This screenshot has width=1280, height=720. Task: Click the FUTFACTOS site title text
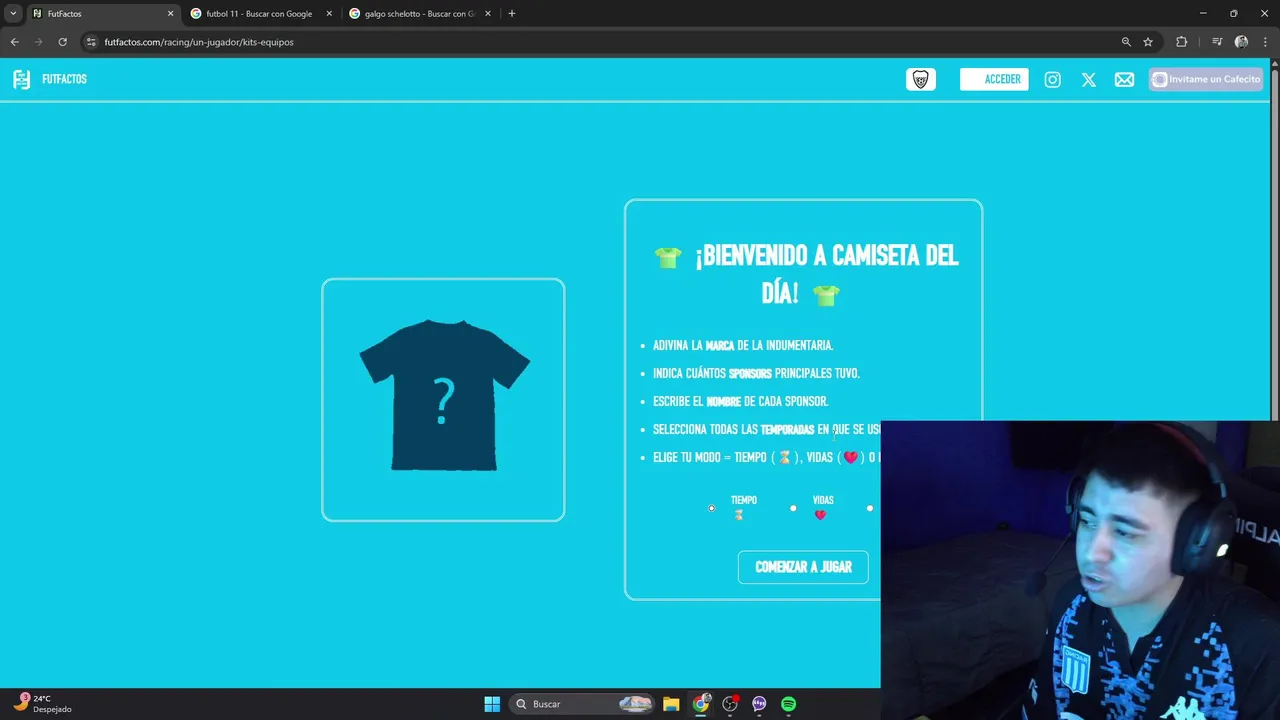point(64,79)
